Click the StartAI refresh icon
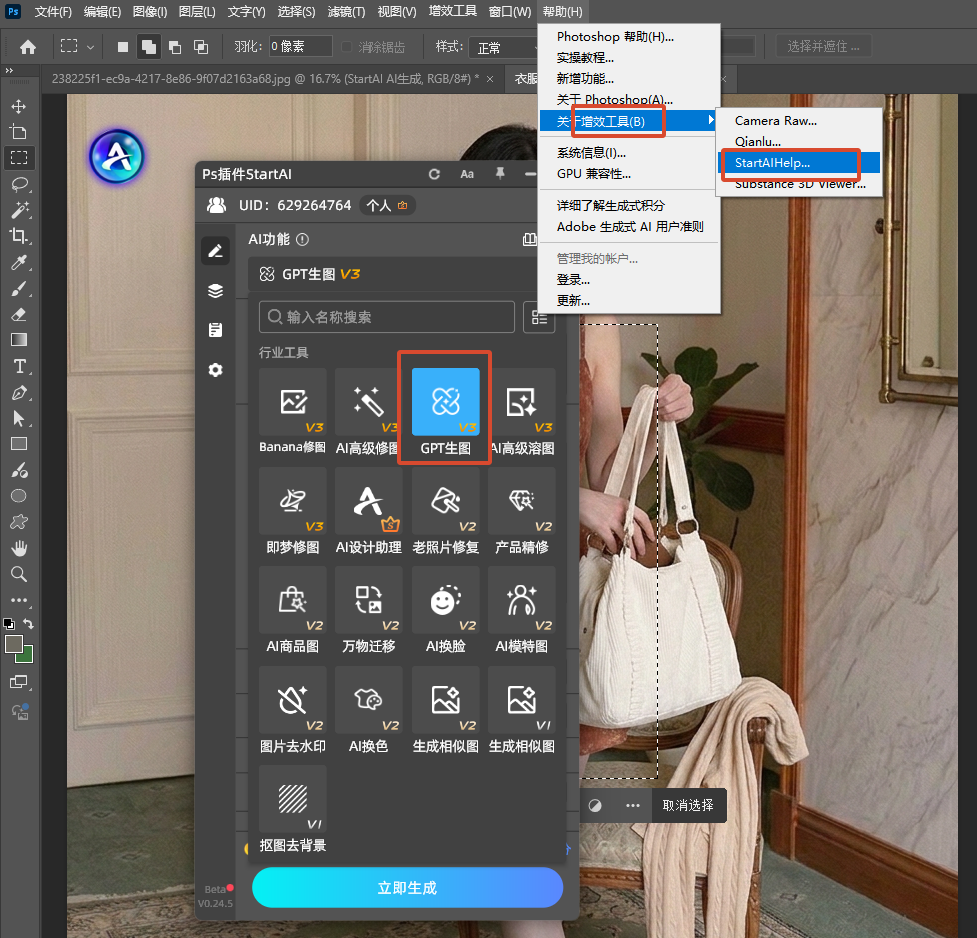977x938 pixels. coord(434,175)
